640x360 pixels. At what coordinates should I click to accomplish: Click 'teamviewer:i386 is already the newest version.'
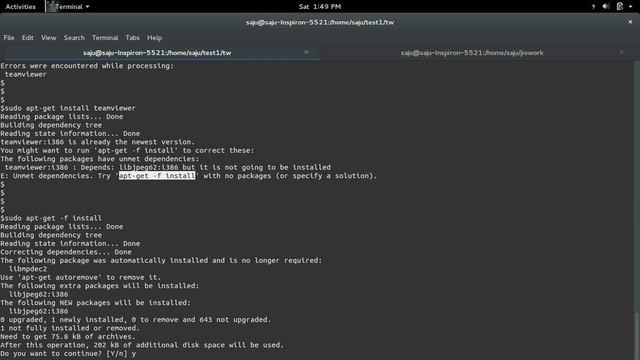pyautogui.click(x=98, y=142)
